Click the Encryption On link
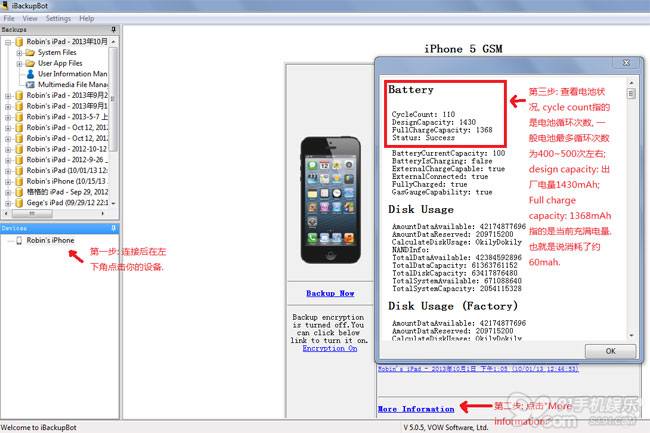650x433 pixels. 330,348
